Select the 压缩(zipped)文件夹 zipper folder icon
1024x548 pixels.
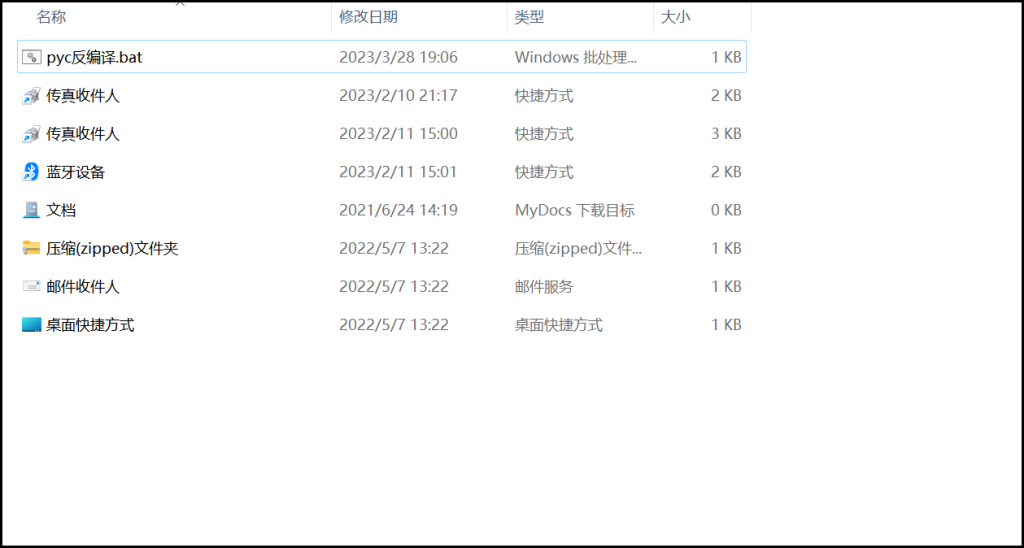[32, 248]
